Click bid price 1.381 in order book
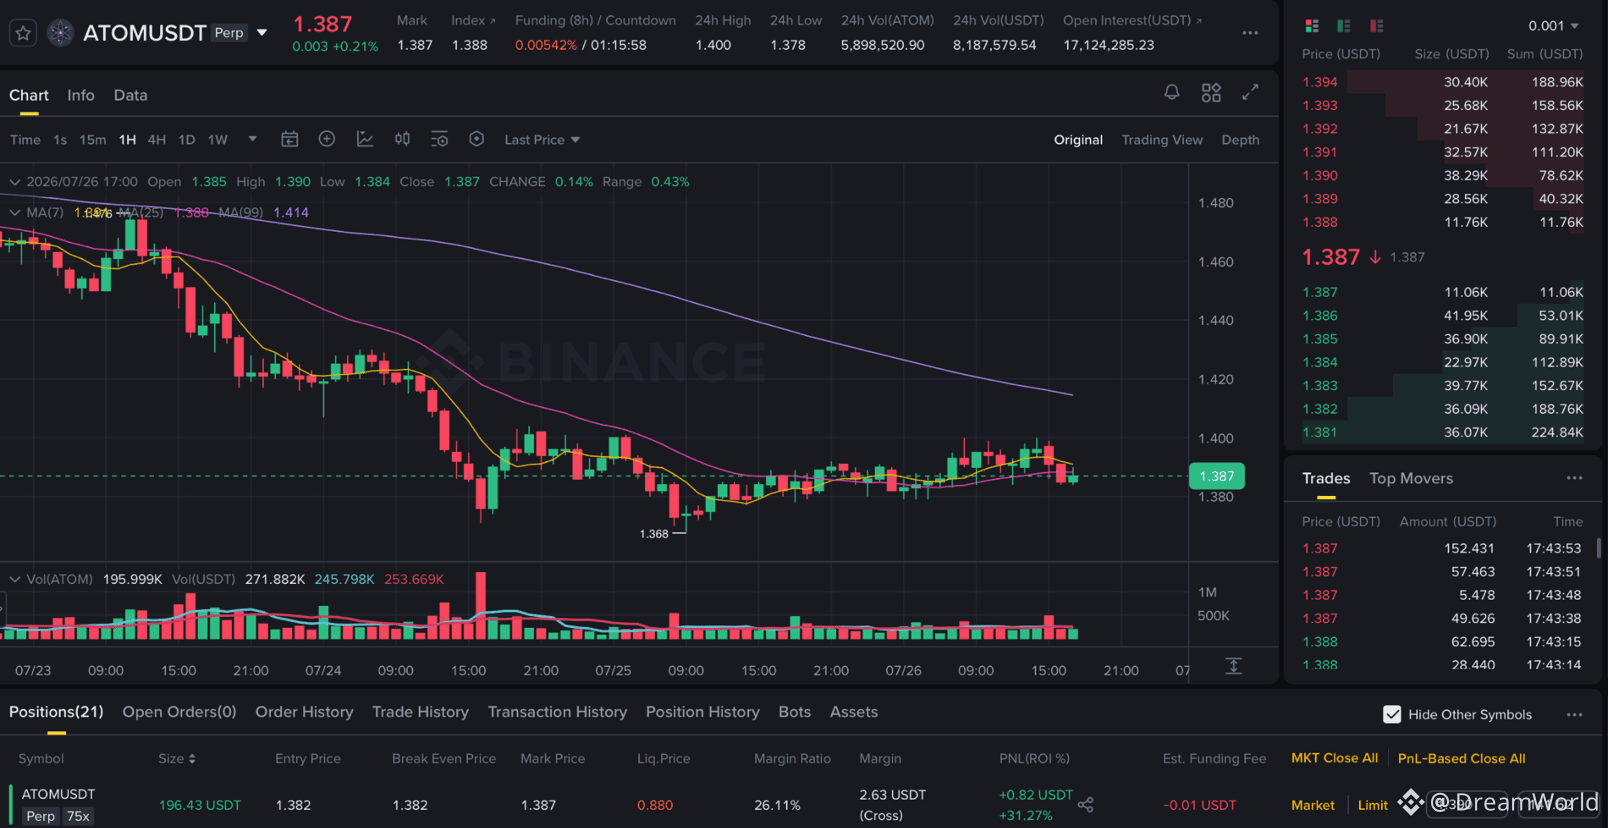 [x=1320, y=432]
